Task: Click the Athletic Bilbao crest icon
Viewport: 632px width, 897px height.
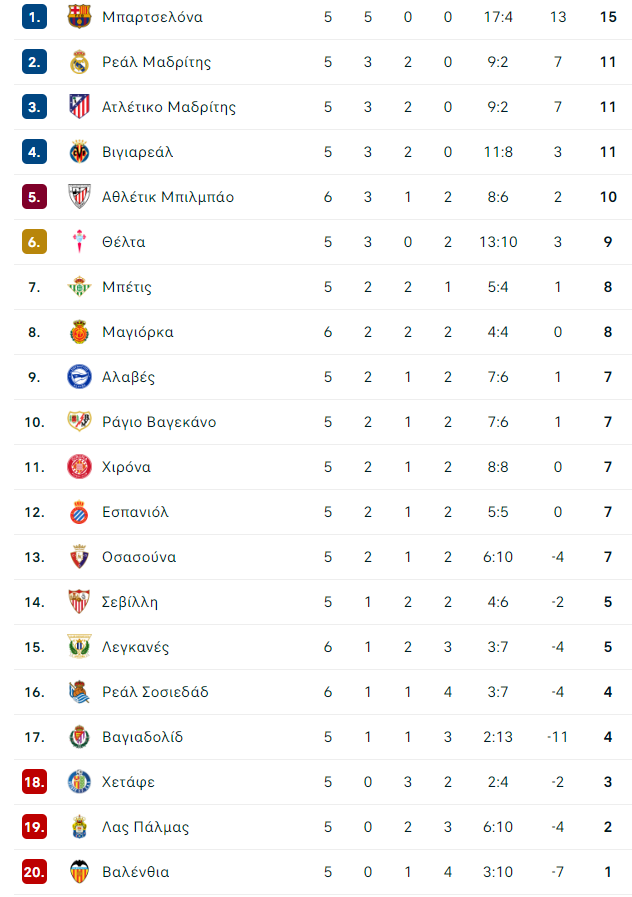Action: 79,197
